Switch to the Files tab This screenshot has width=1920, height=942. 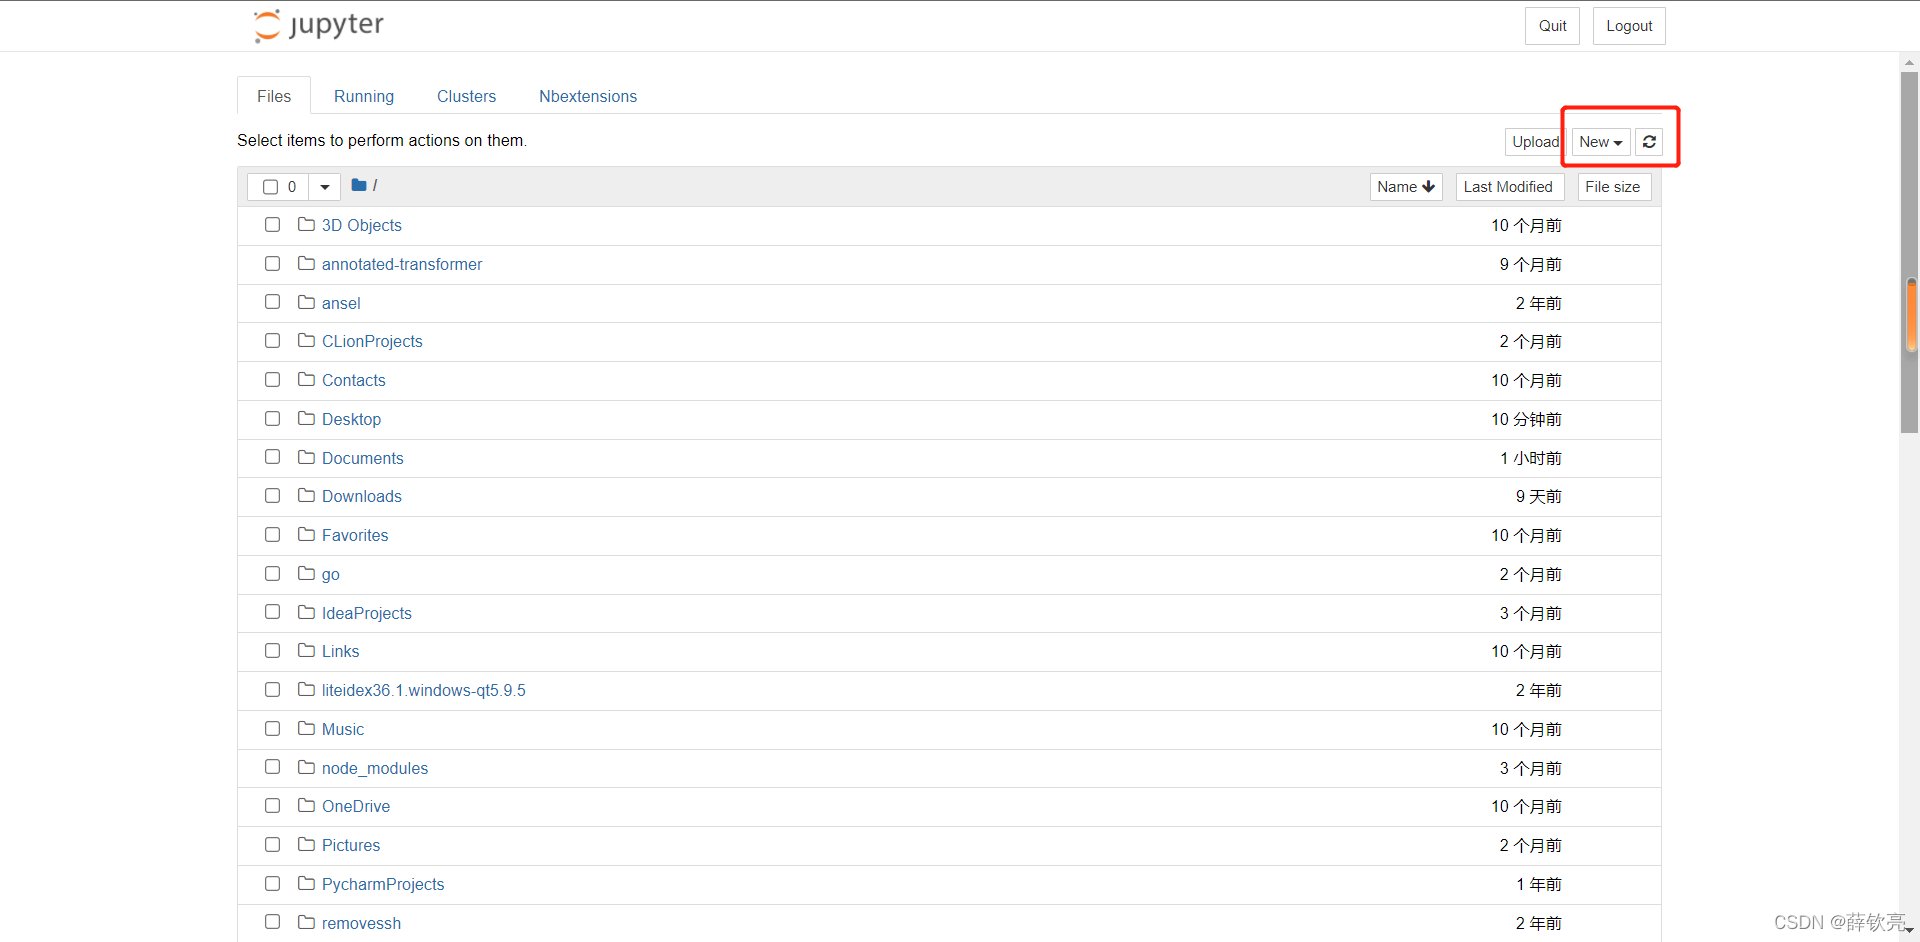click(274, 96)
